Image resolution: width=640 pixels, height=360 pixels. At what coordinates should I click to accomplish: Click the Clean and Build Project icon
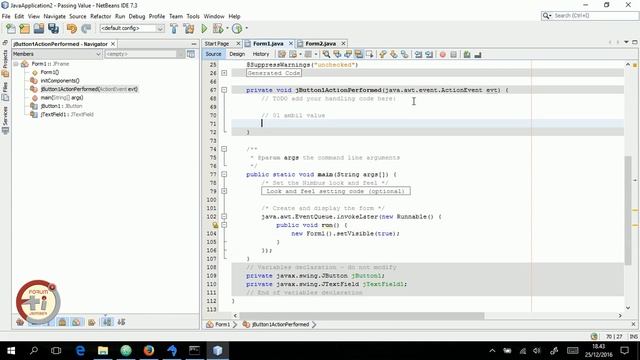point(189,28)
